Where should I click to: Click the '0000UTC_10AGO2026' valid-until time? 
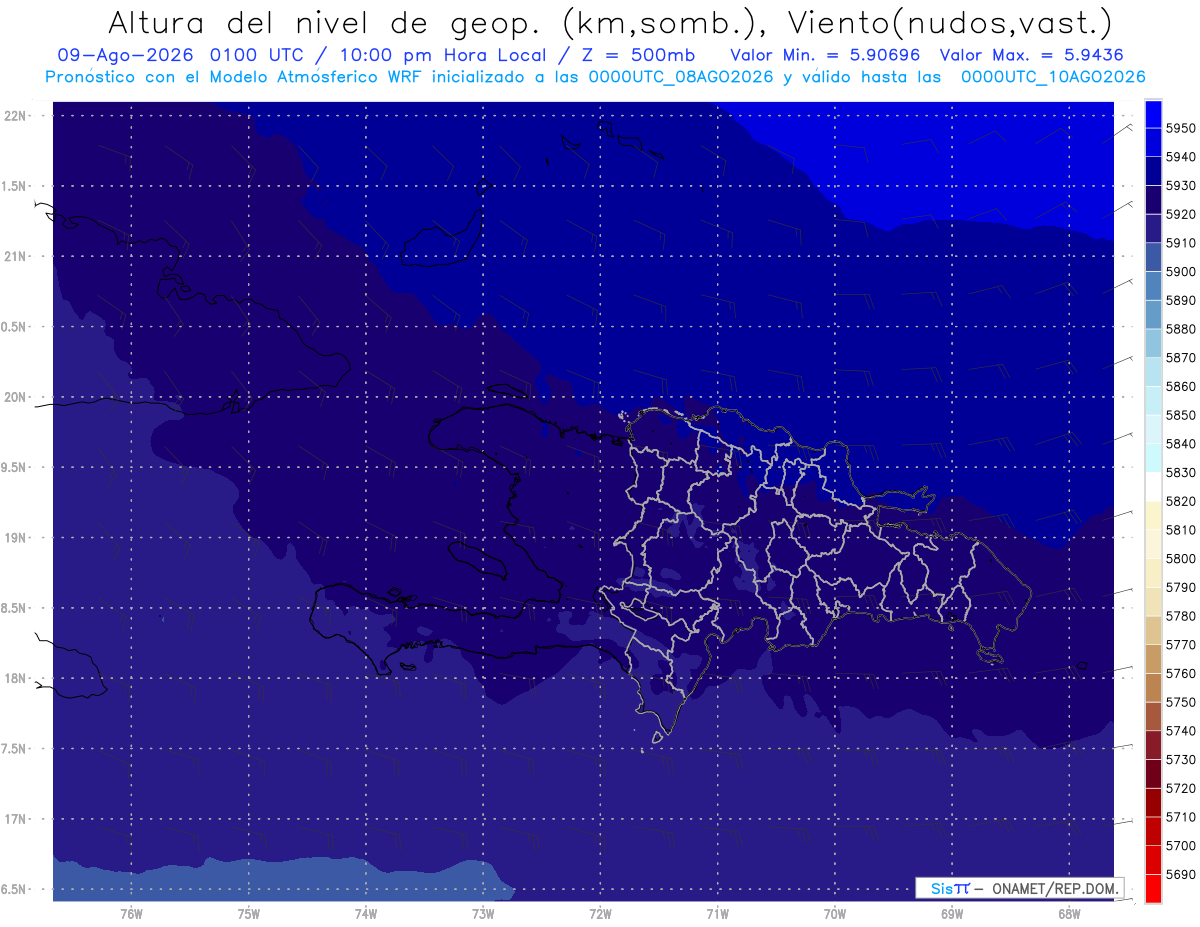pyautogui.click(x=1053, y=76)
